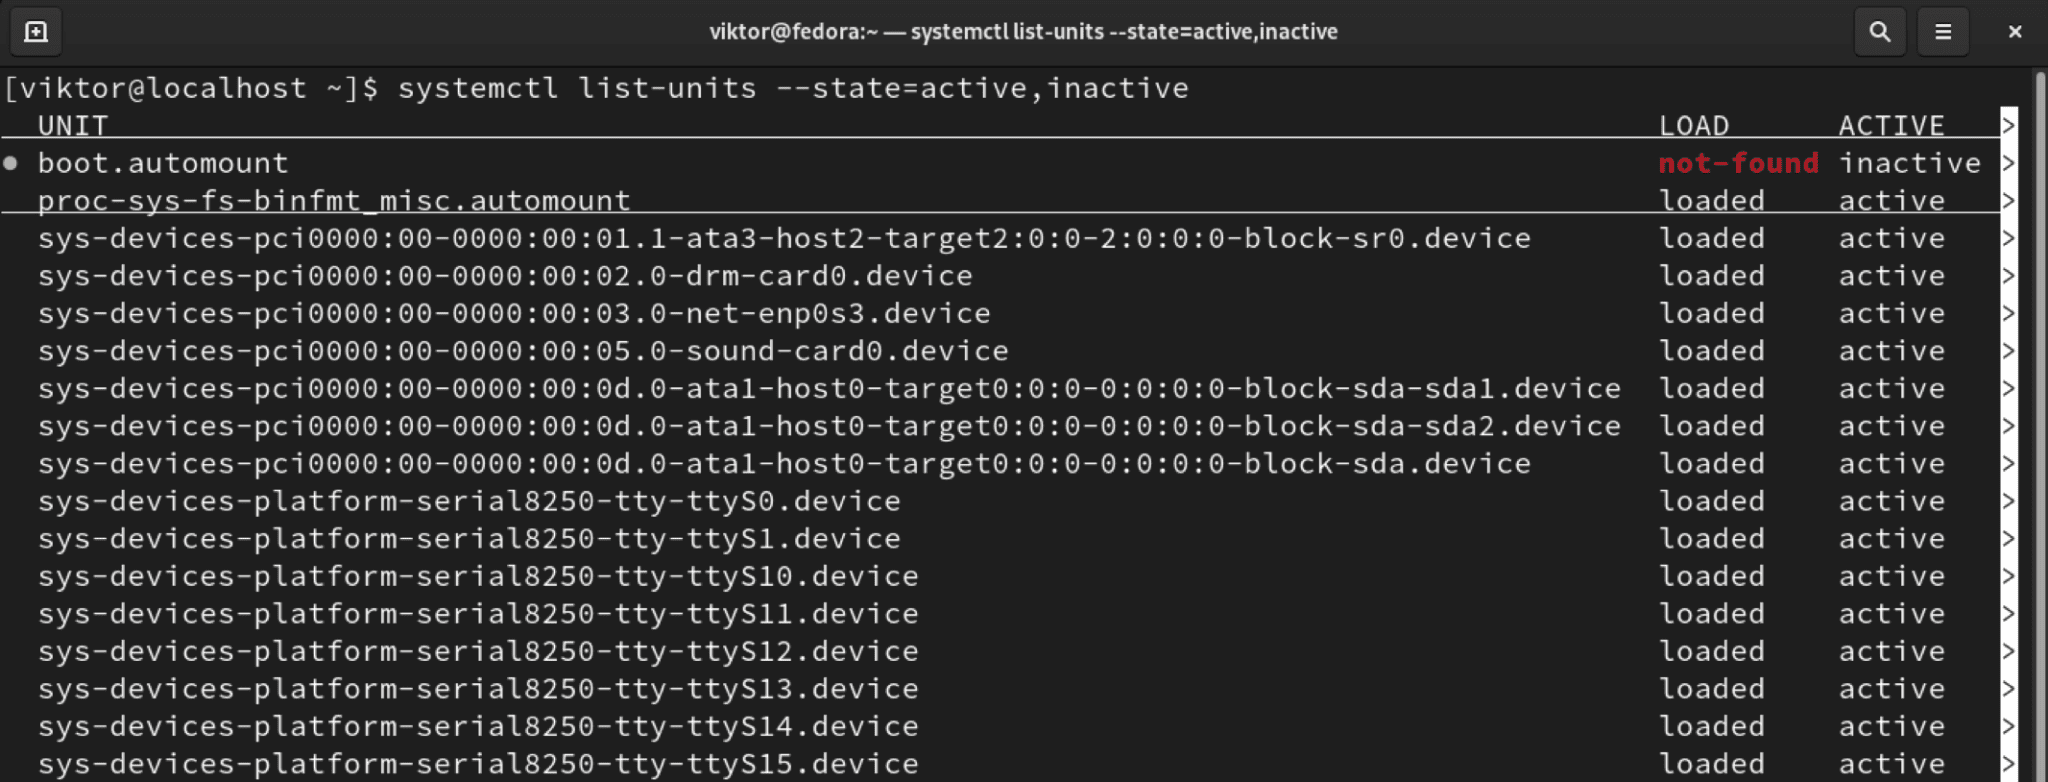Click the proc-sys-fs-binfmt_misc.automount entry

pos(334,201)
